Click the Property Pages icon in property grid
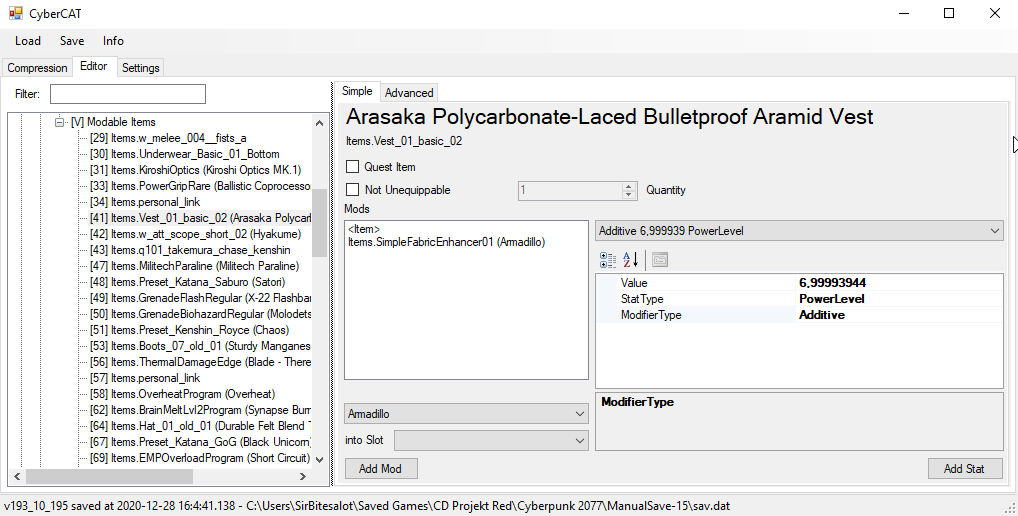The image size is (1018, 516). [x=660, y=260]
